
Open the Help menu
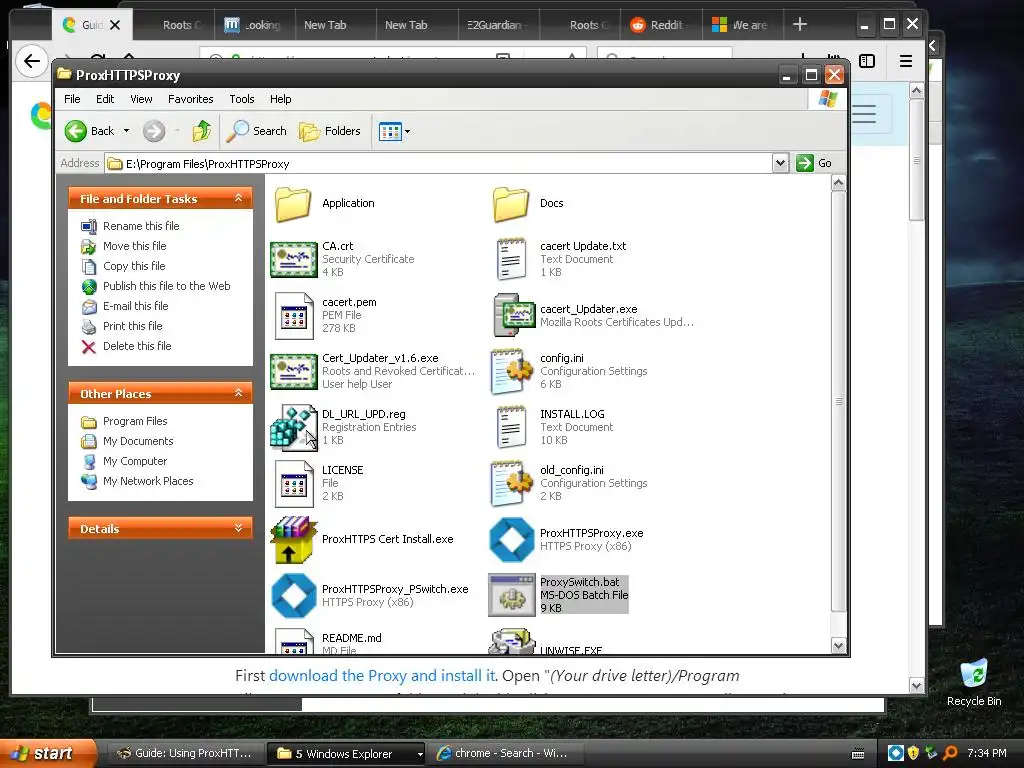tap(281, 99)
